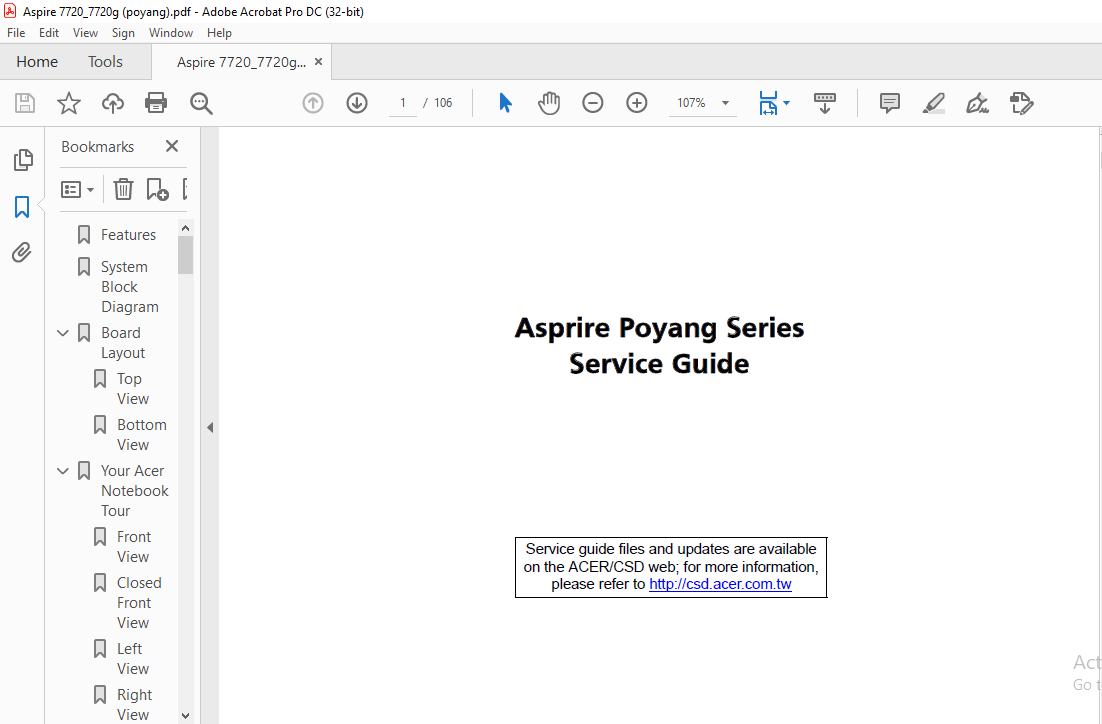Viewport: 1102px width, 724px height.
Task: Click the 107% zoom value field
Action: point(692,103)
